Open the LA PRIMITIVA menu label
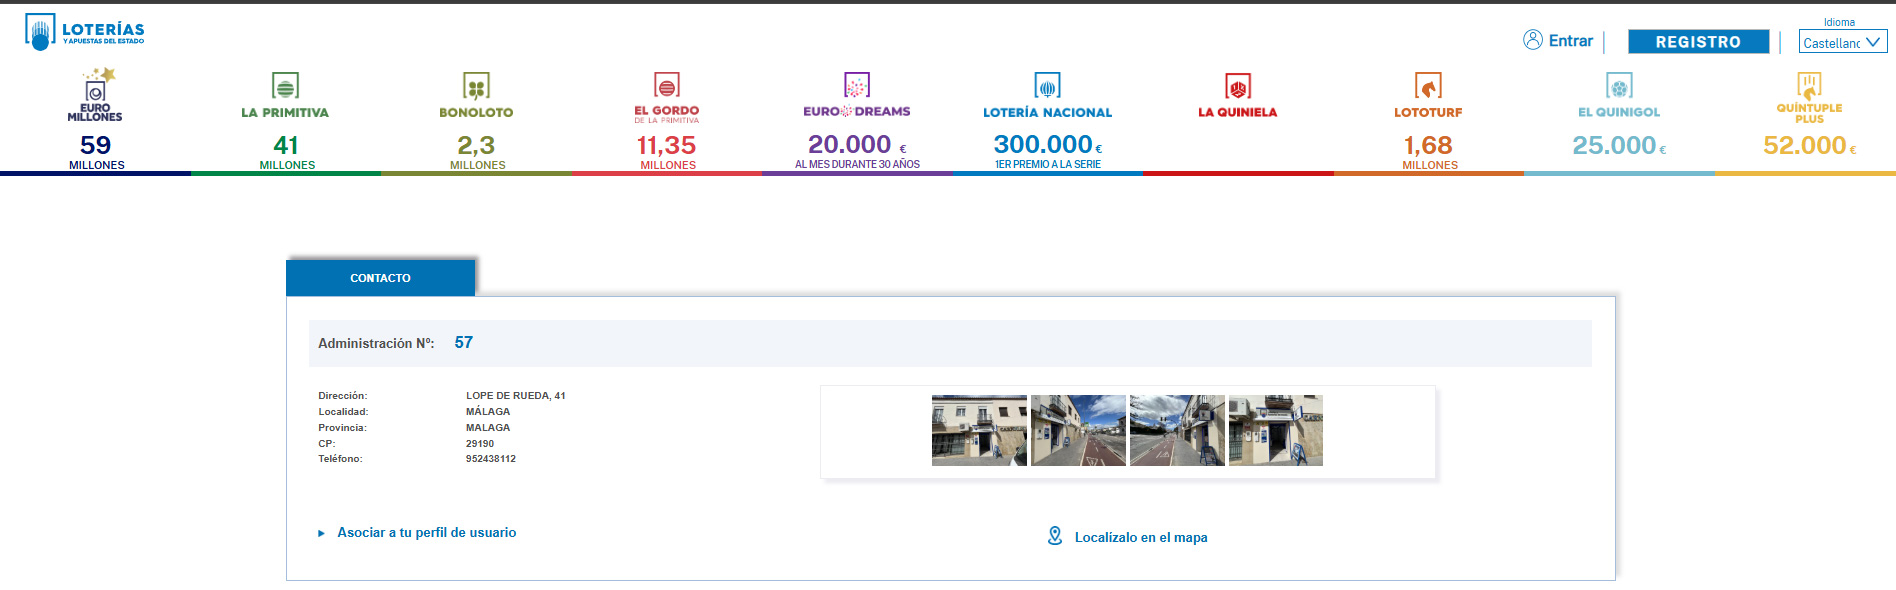 point(285,113)
